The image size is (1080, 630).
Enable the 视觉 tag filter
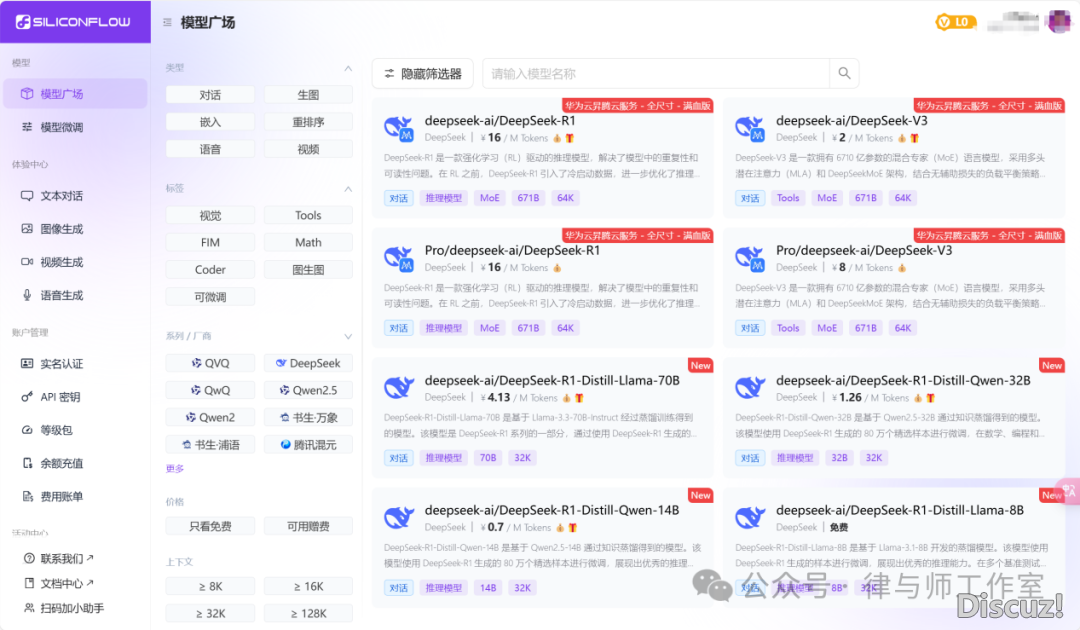[210, 216]
